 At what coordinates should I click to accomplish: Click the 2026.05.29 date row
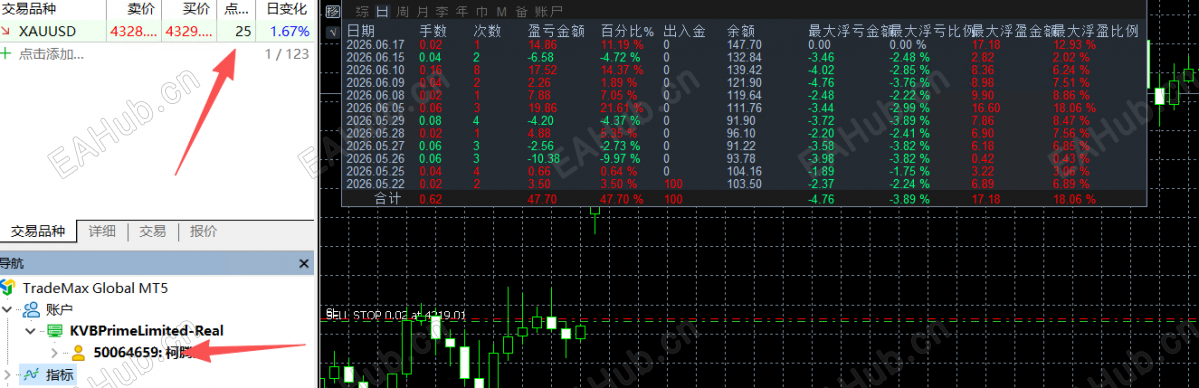coord(376,120)
